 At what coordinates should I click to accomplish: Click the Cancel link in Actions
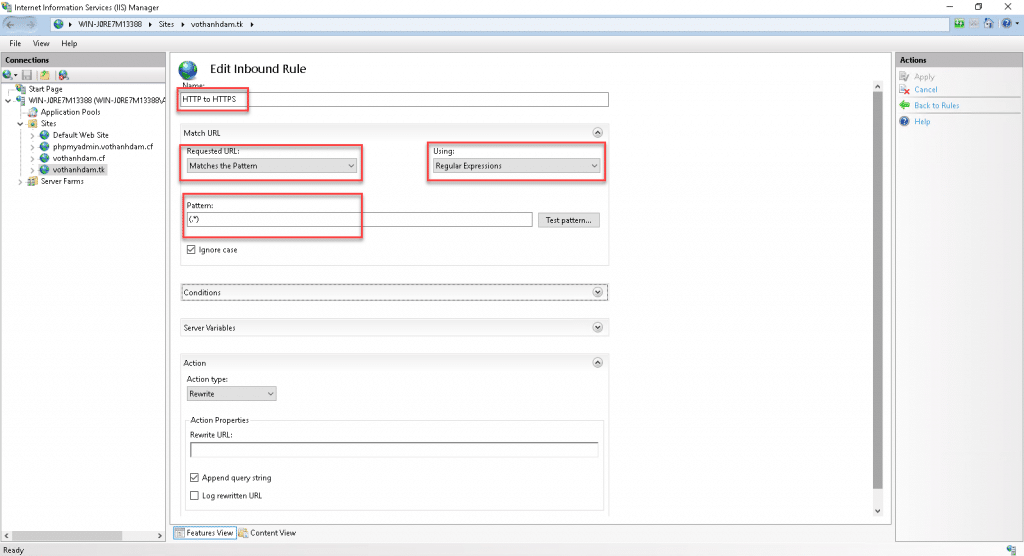pyautogui.click(x=925, y=90)
